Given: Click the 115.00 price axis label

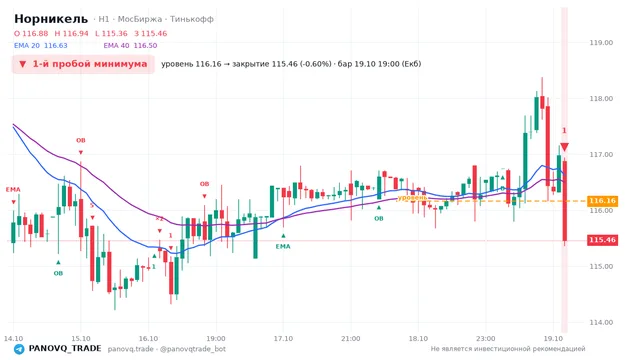Looking at the screenshot, I should tap(601, 267).
